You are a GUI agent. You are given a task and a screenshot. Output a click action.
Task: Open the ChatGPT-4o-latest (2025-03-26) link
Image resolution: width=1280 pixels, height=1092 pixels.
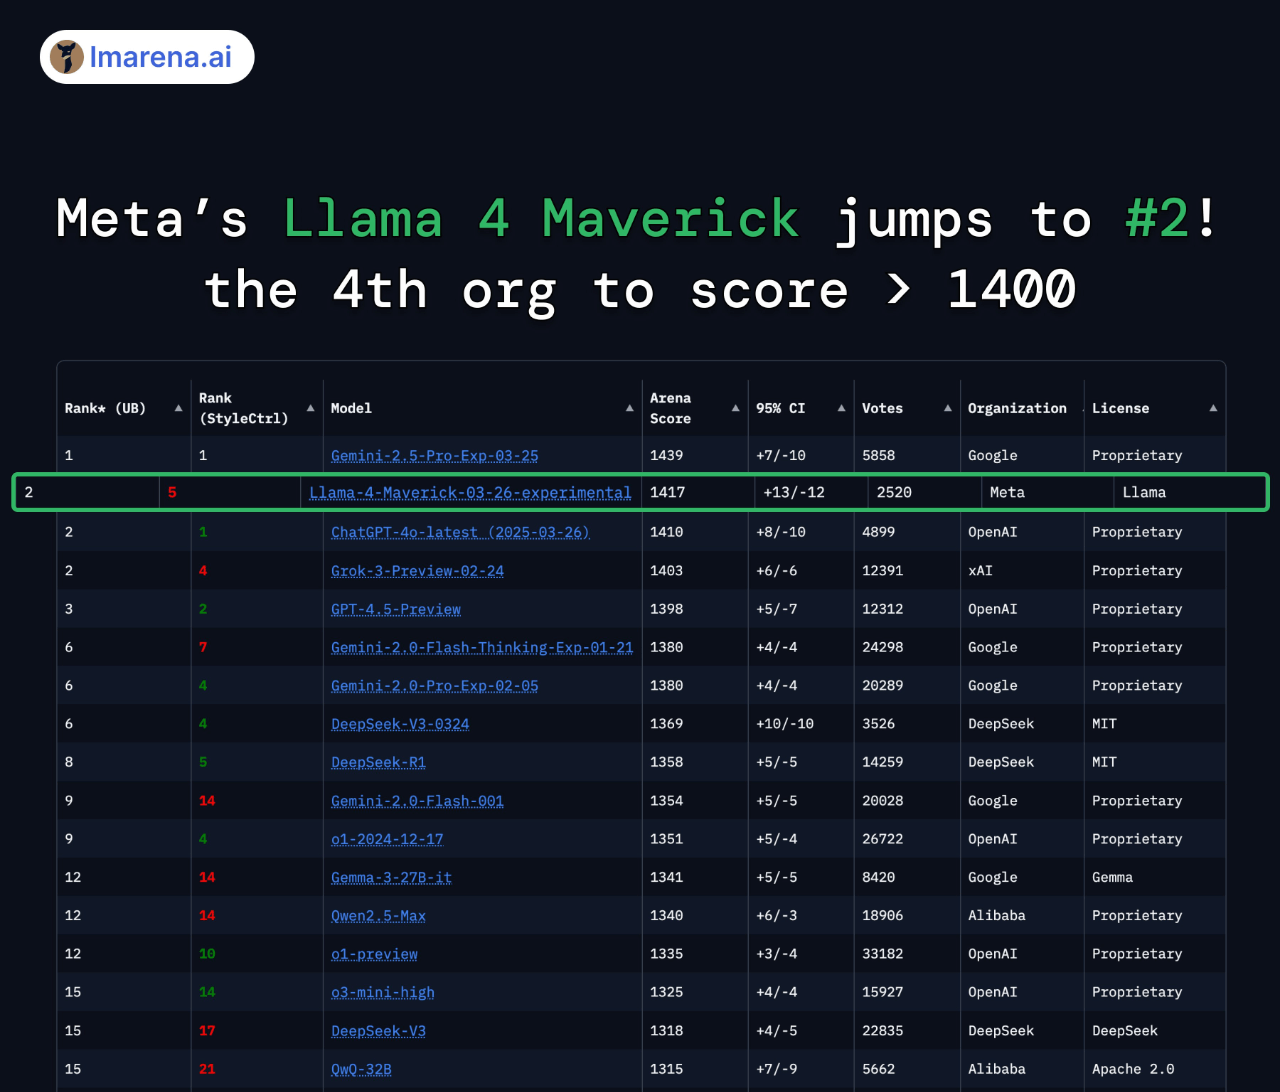tap(460, 532)
